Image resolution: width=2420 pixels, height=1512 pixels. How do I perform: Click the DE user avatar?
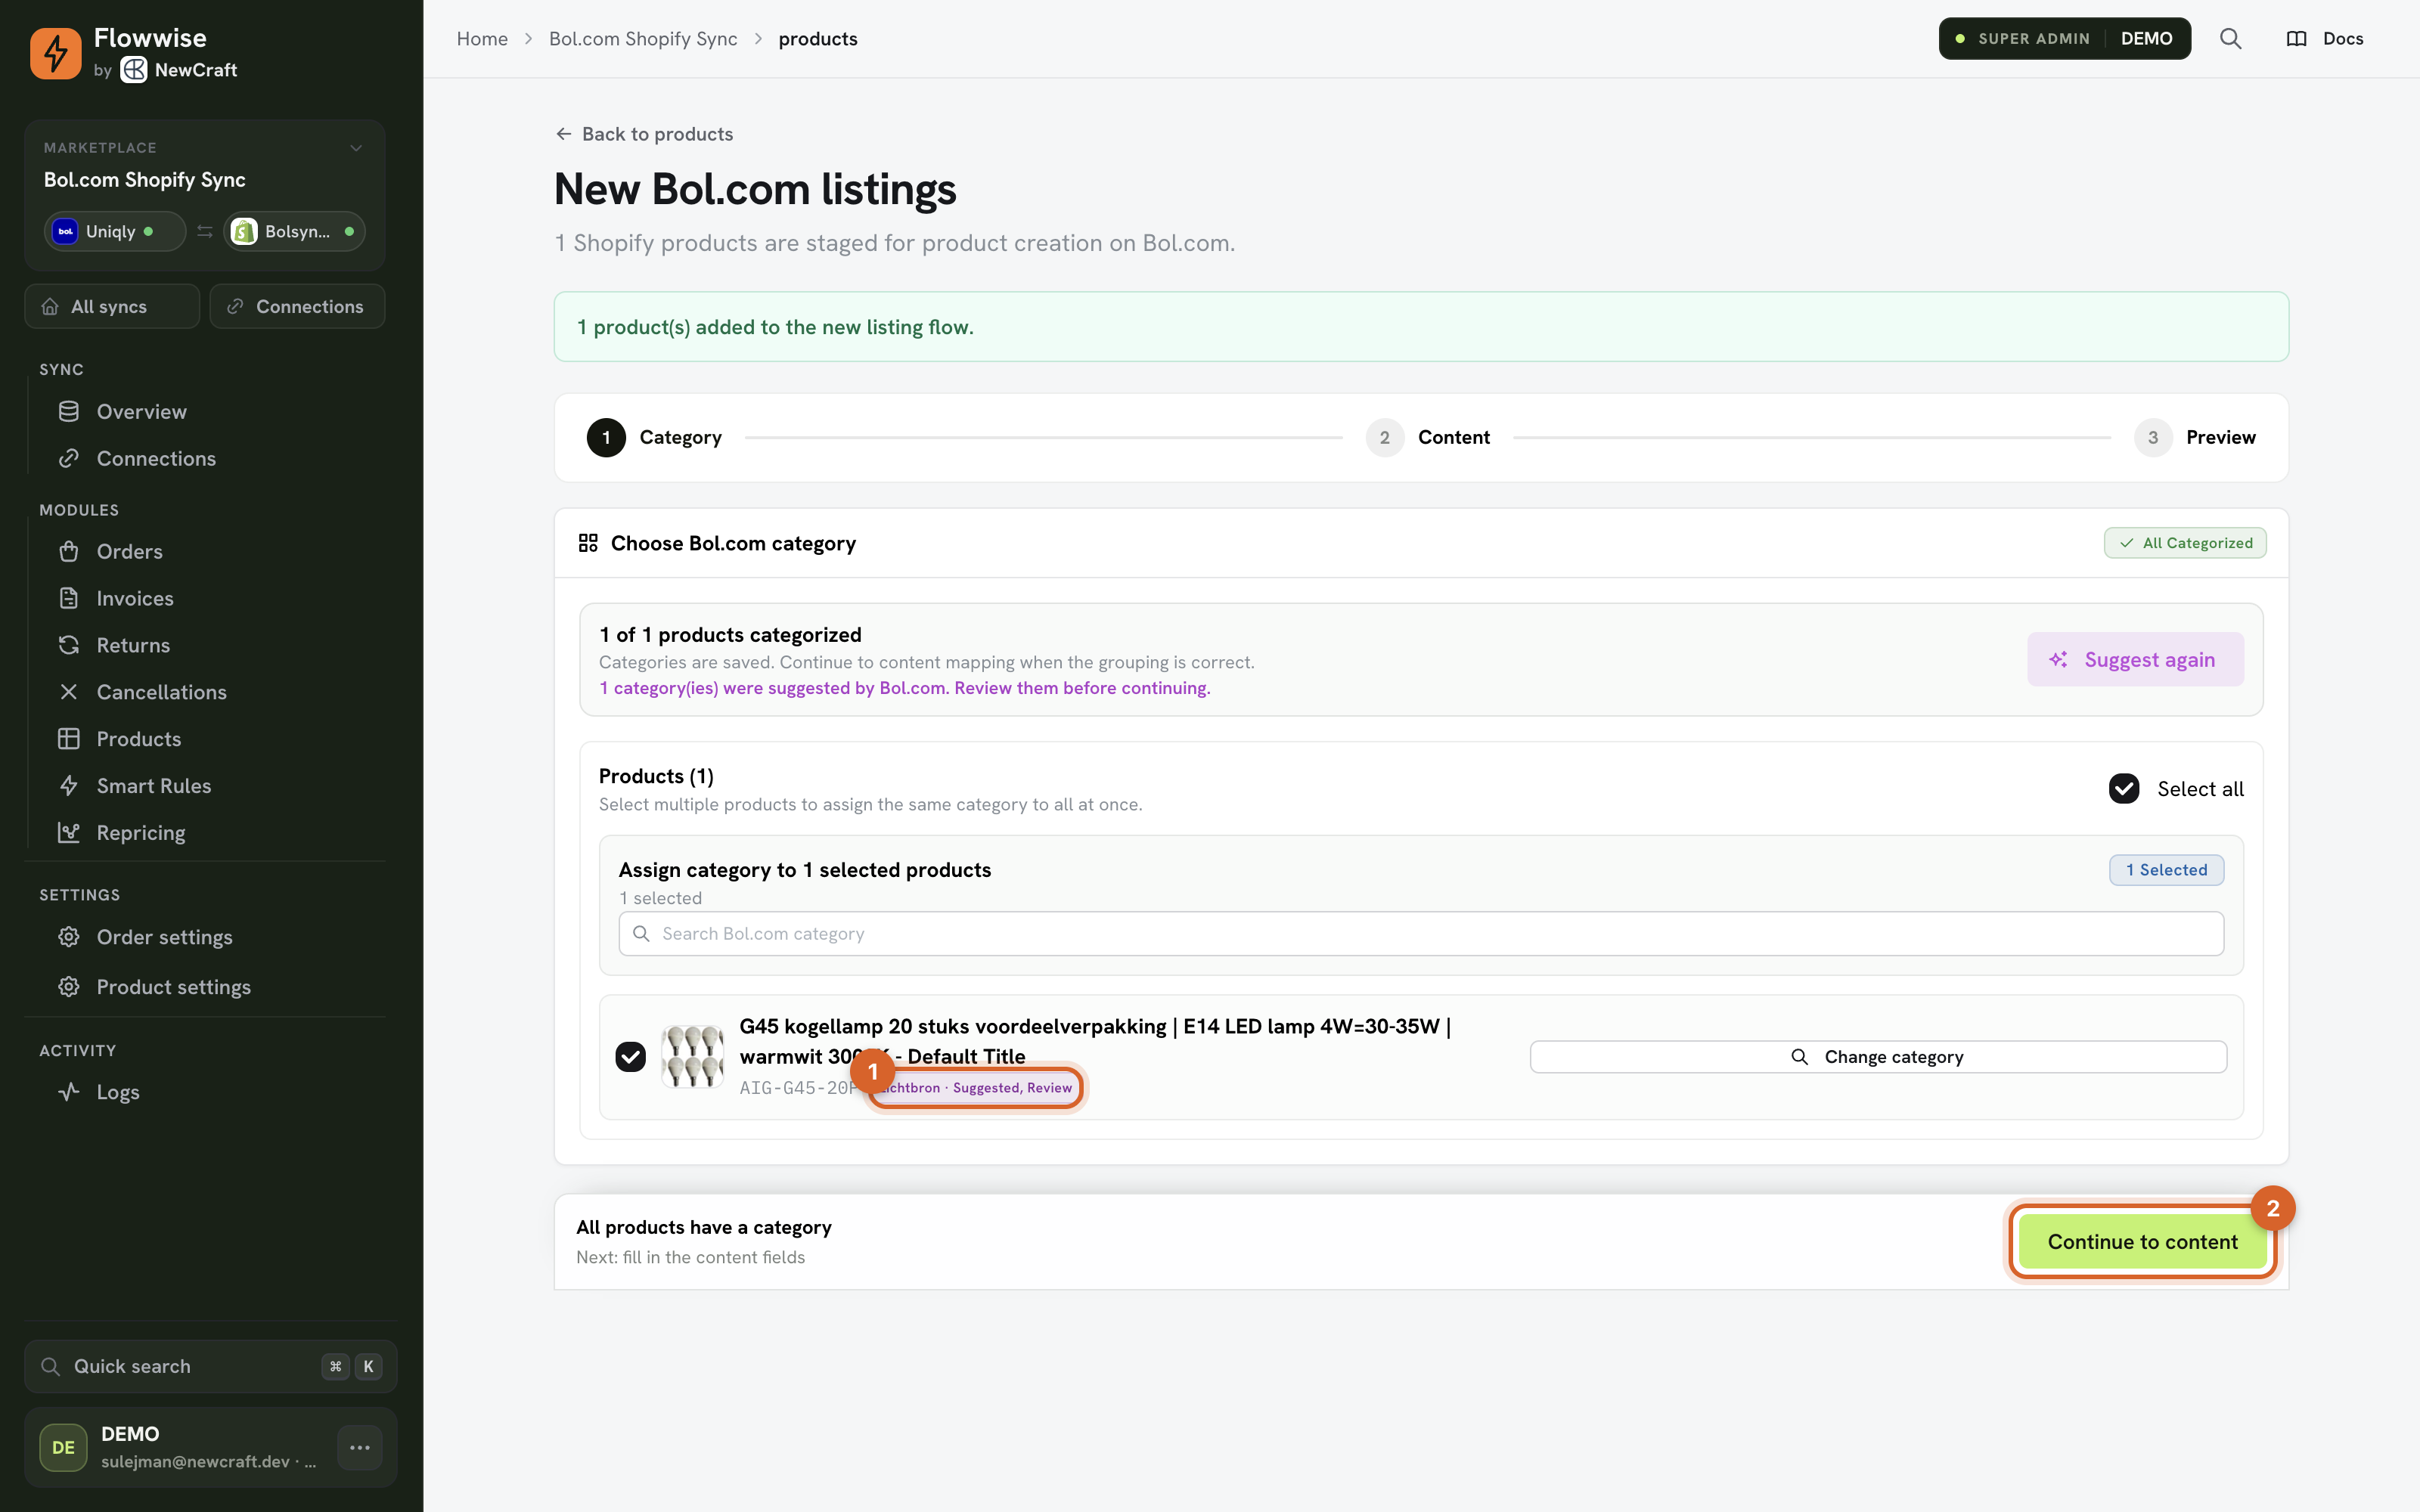(64, 1448)
